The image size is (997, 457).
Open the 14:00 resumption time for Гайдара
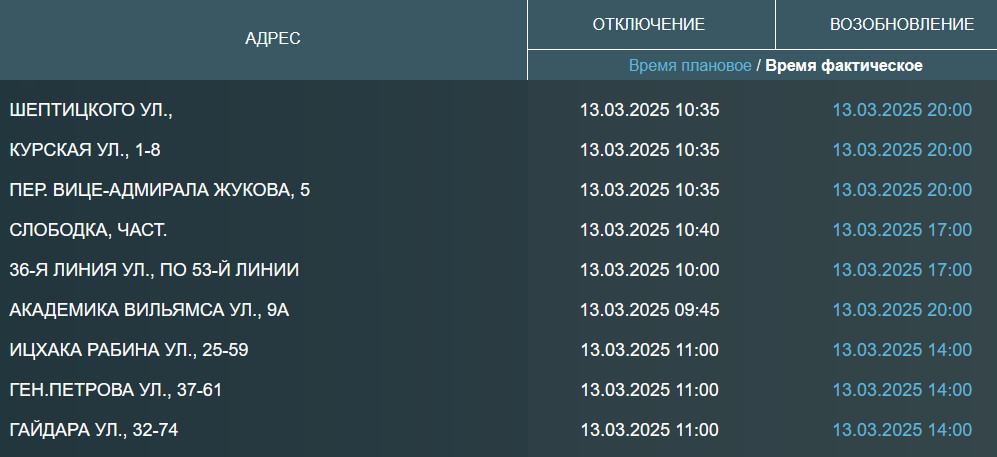coord(902,430)
